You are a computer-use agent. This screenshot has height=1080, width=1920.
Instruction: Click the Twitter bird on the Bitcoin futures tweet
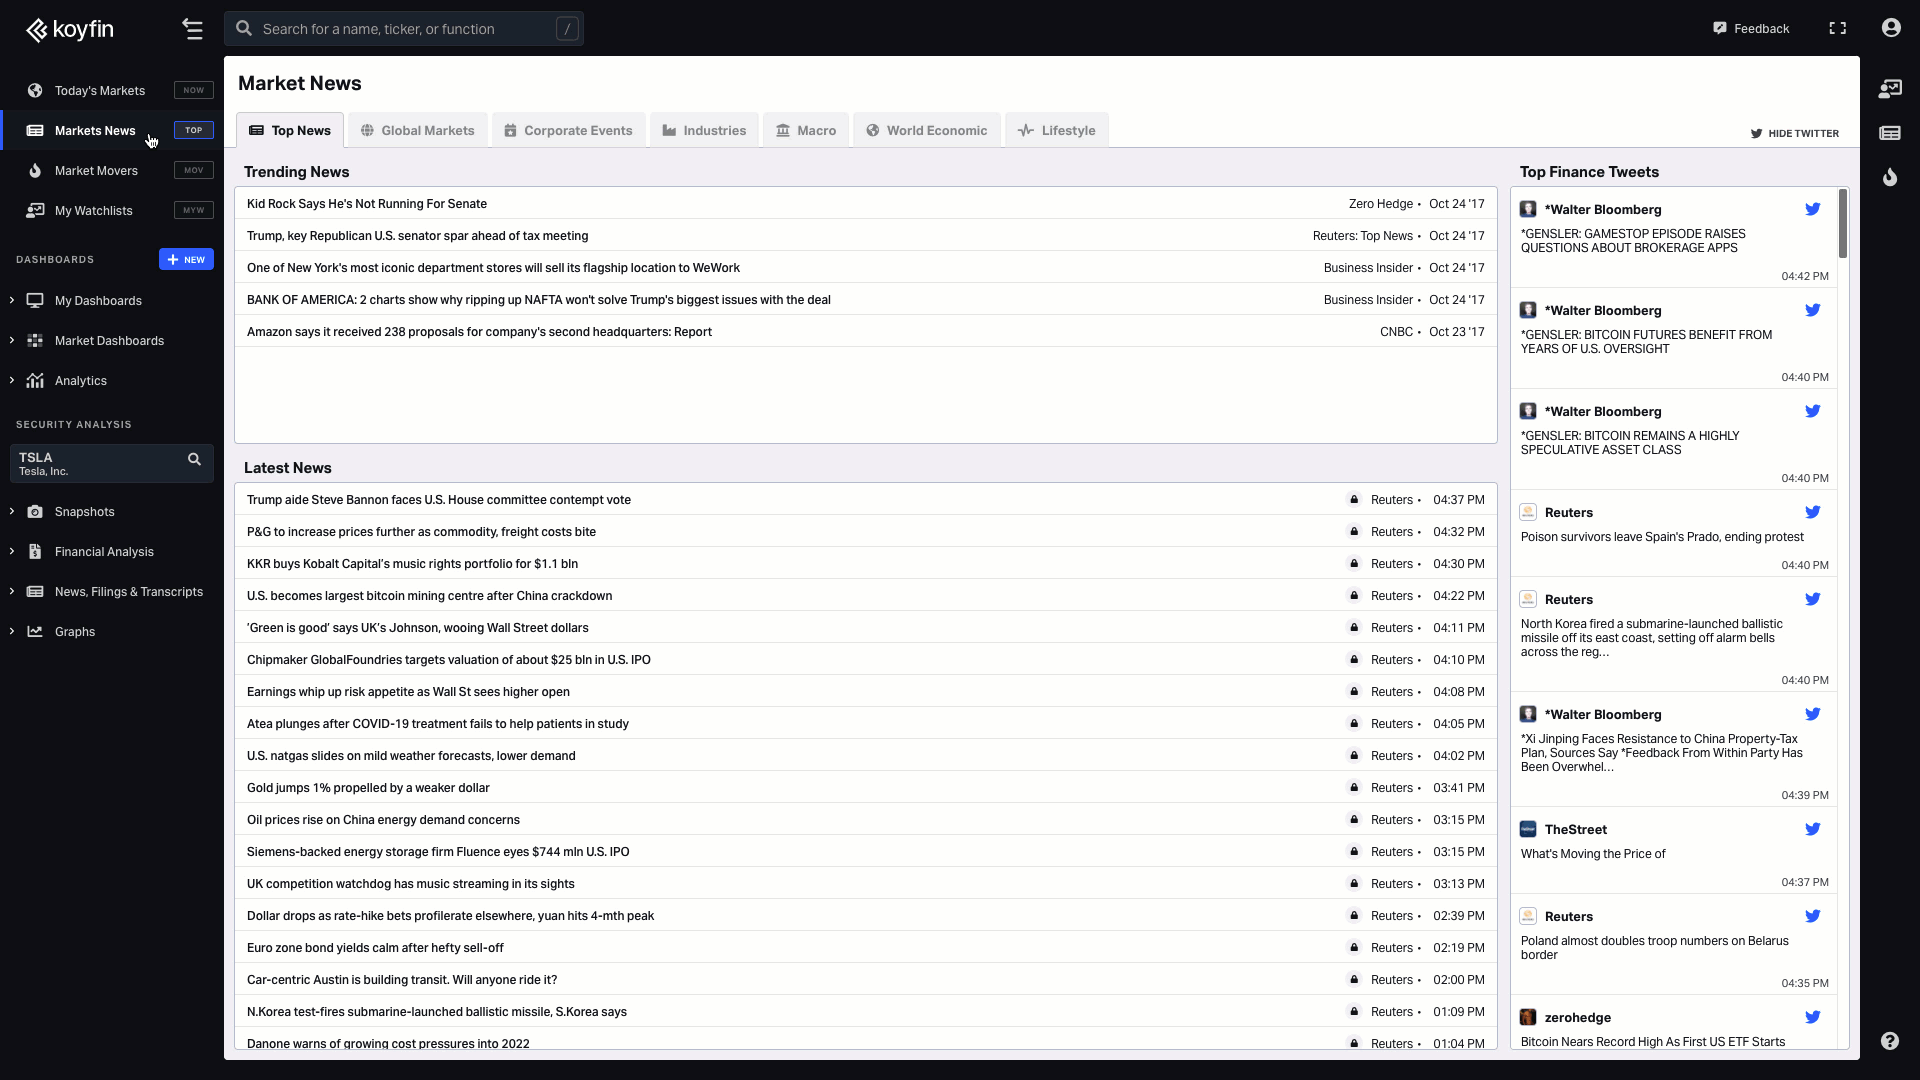(1812, 310)
